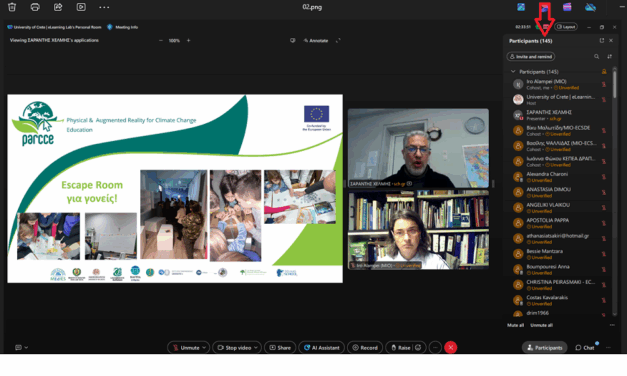
Task: Start recording with Record button
Action: [365, 348]
